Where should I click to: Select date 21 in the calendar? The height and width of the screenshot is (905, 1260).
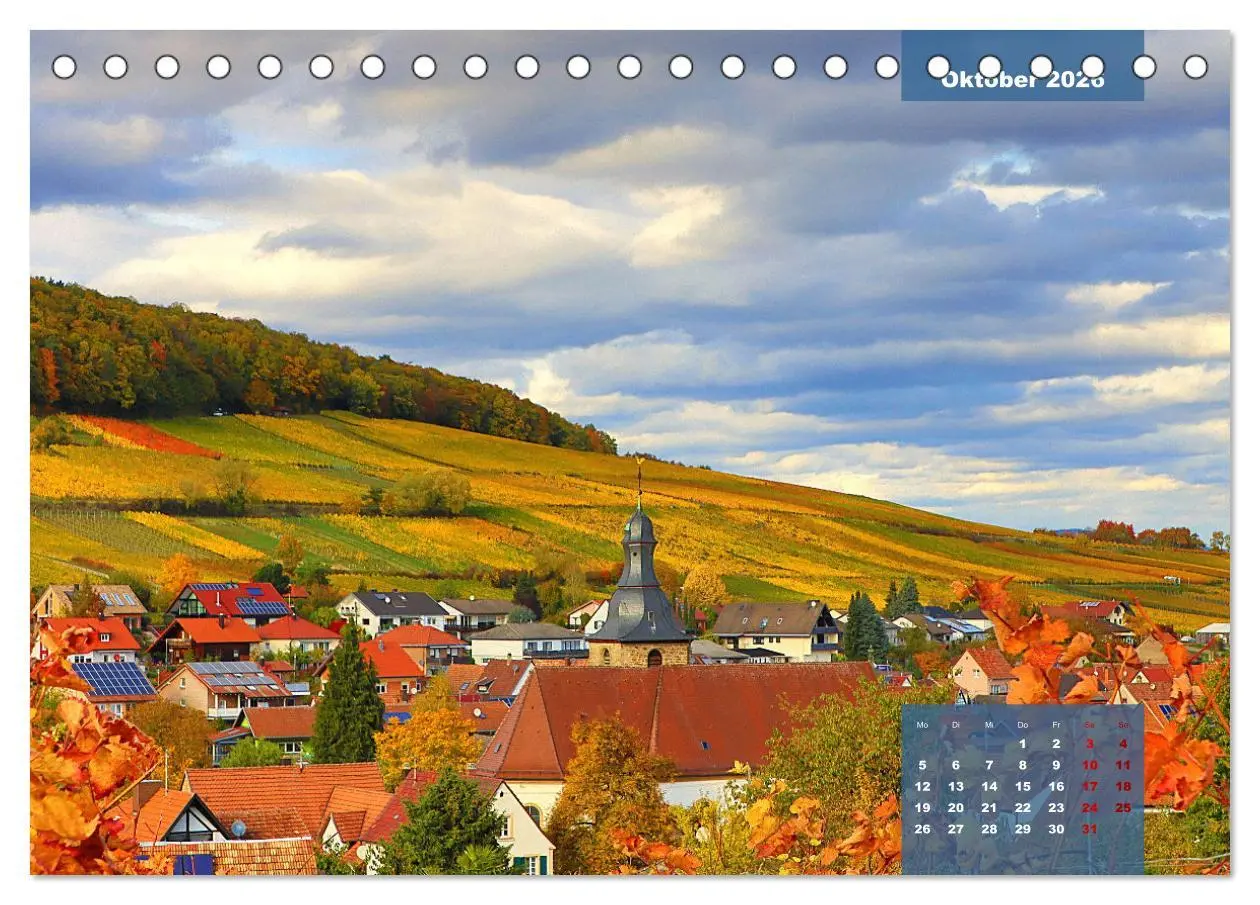click(989, 808)
